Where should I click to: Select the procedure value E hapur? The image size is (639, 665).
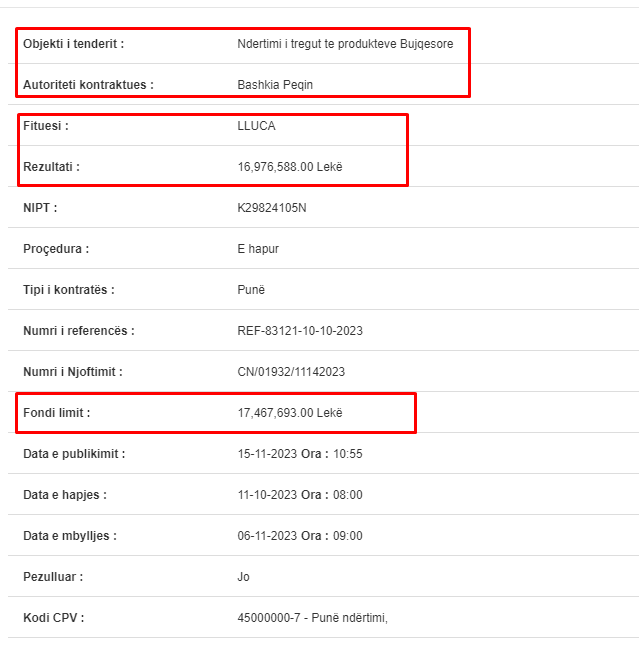[258, 249]
